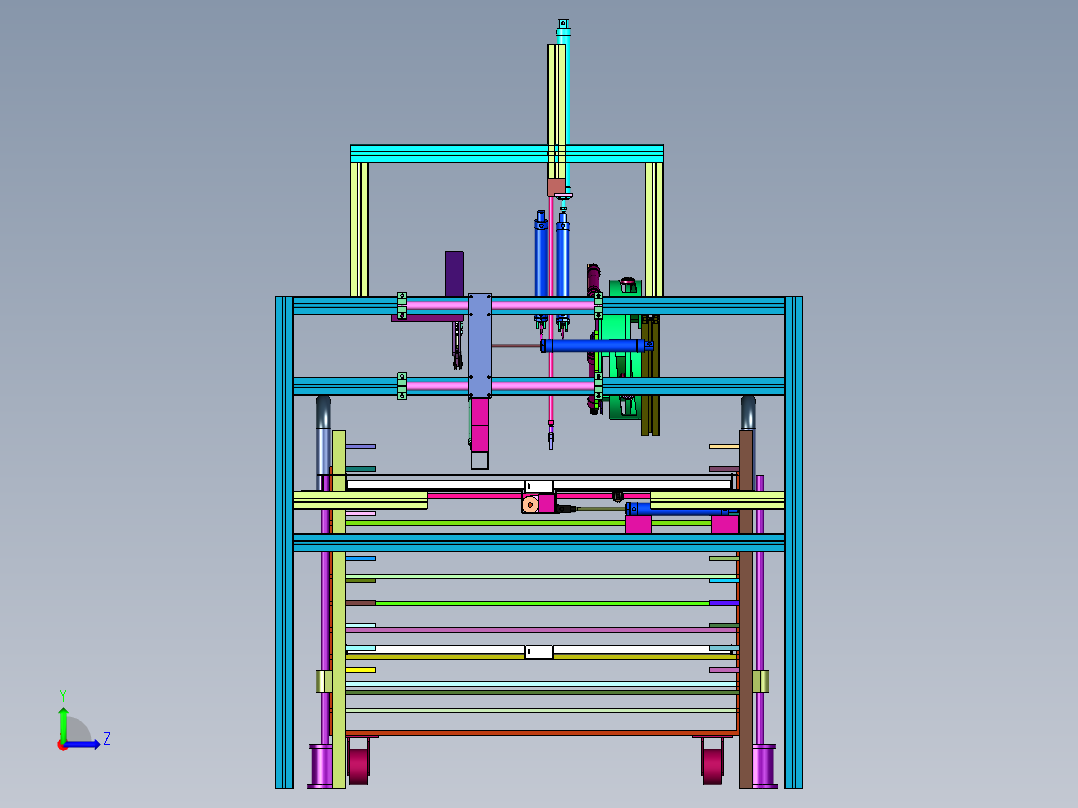
Task: Select the light blue vertical slide plate
Action: pos(480,346)
